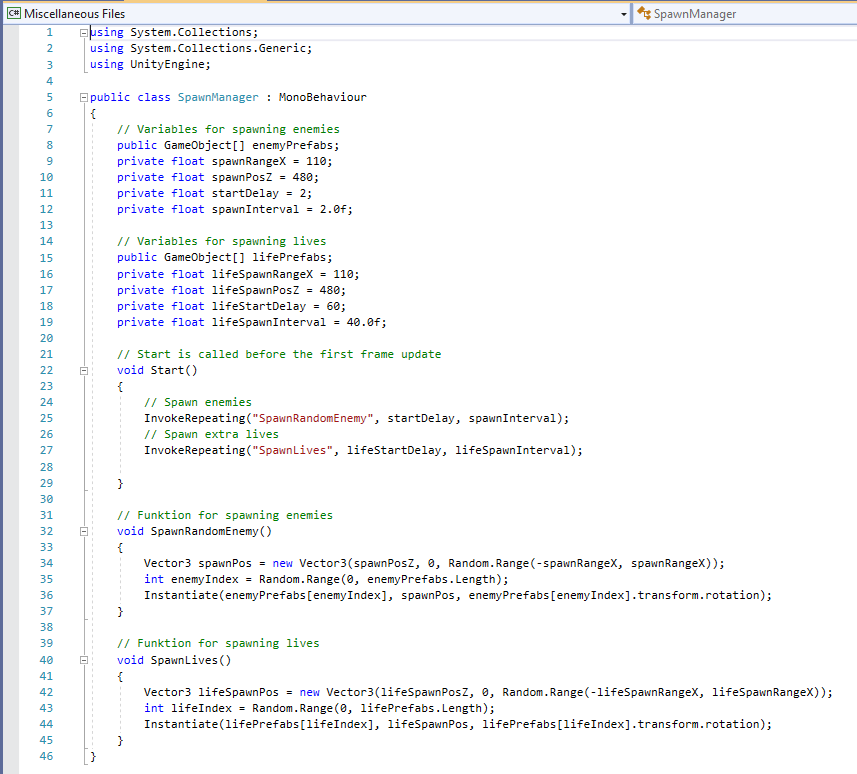
Task: Click 'System.Collections.Generic' on line 2
Action: (x=218, y=48)
